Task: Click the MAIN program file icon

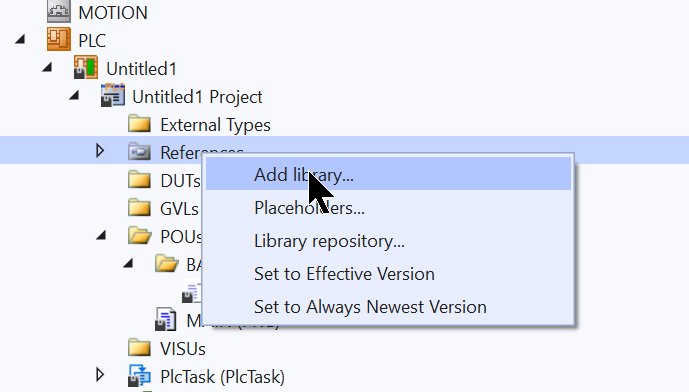Action: click(x=166, y=319)
